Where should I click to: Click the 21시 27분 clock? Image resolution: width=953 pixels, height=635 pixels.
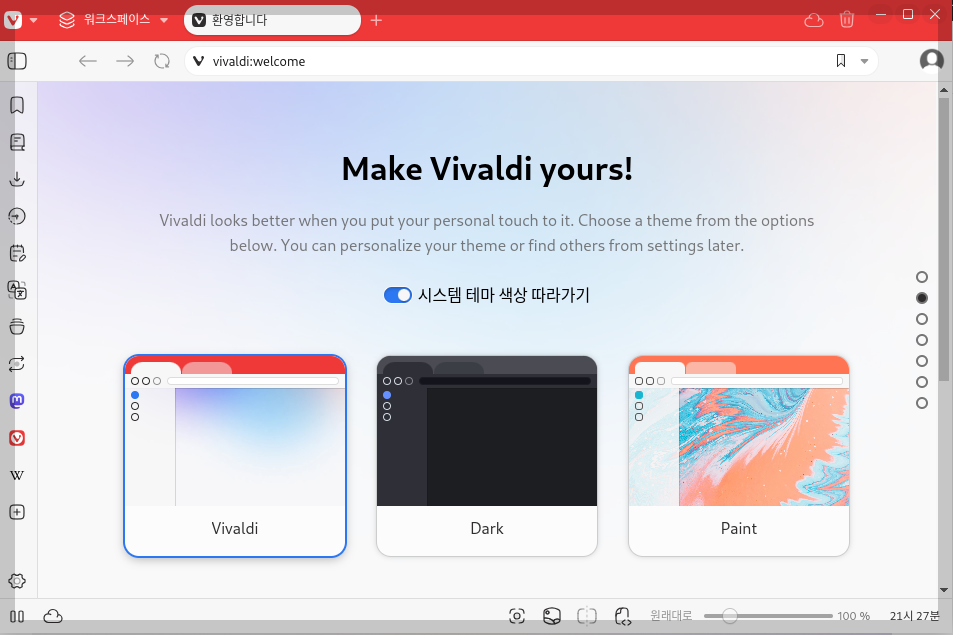(x=914, y=616)
